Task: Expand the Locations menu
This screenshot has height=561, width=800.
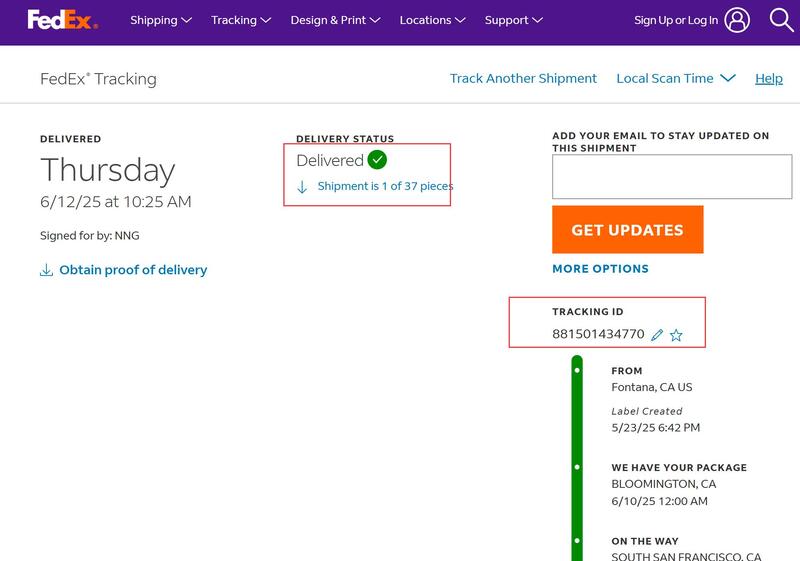Action: 432,20
